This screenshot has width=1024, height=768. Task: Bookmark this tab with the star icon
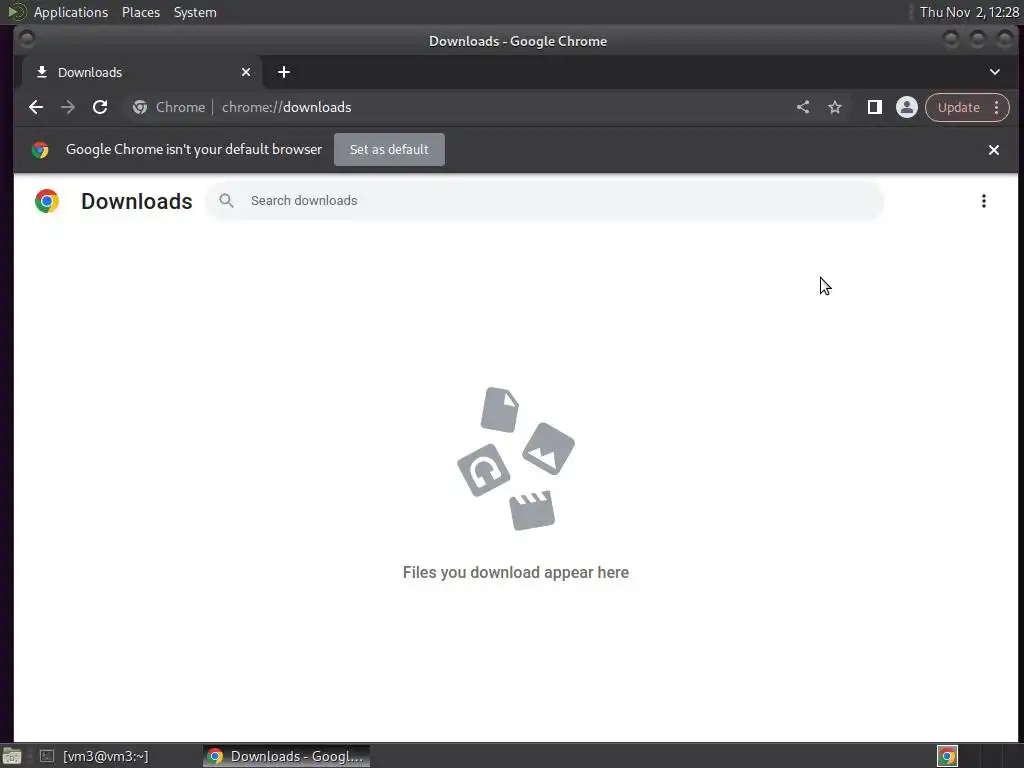pyautogui.click(x=835, y=107)
